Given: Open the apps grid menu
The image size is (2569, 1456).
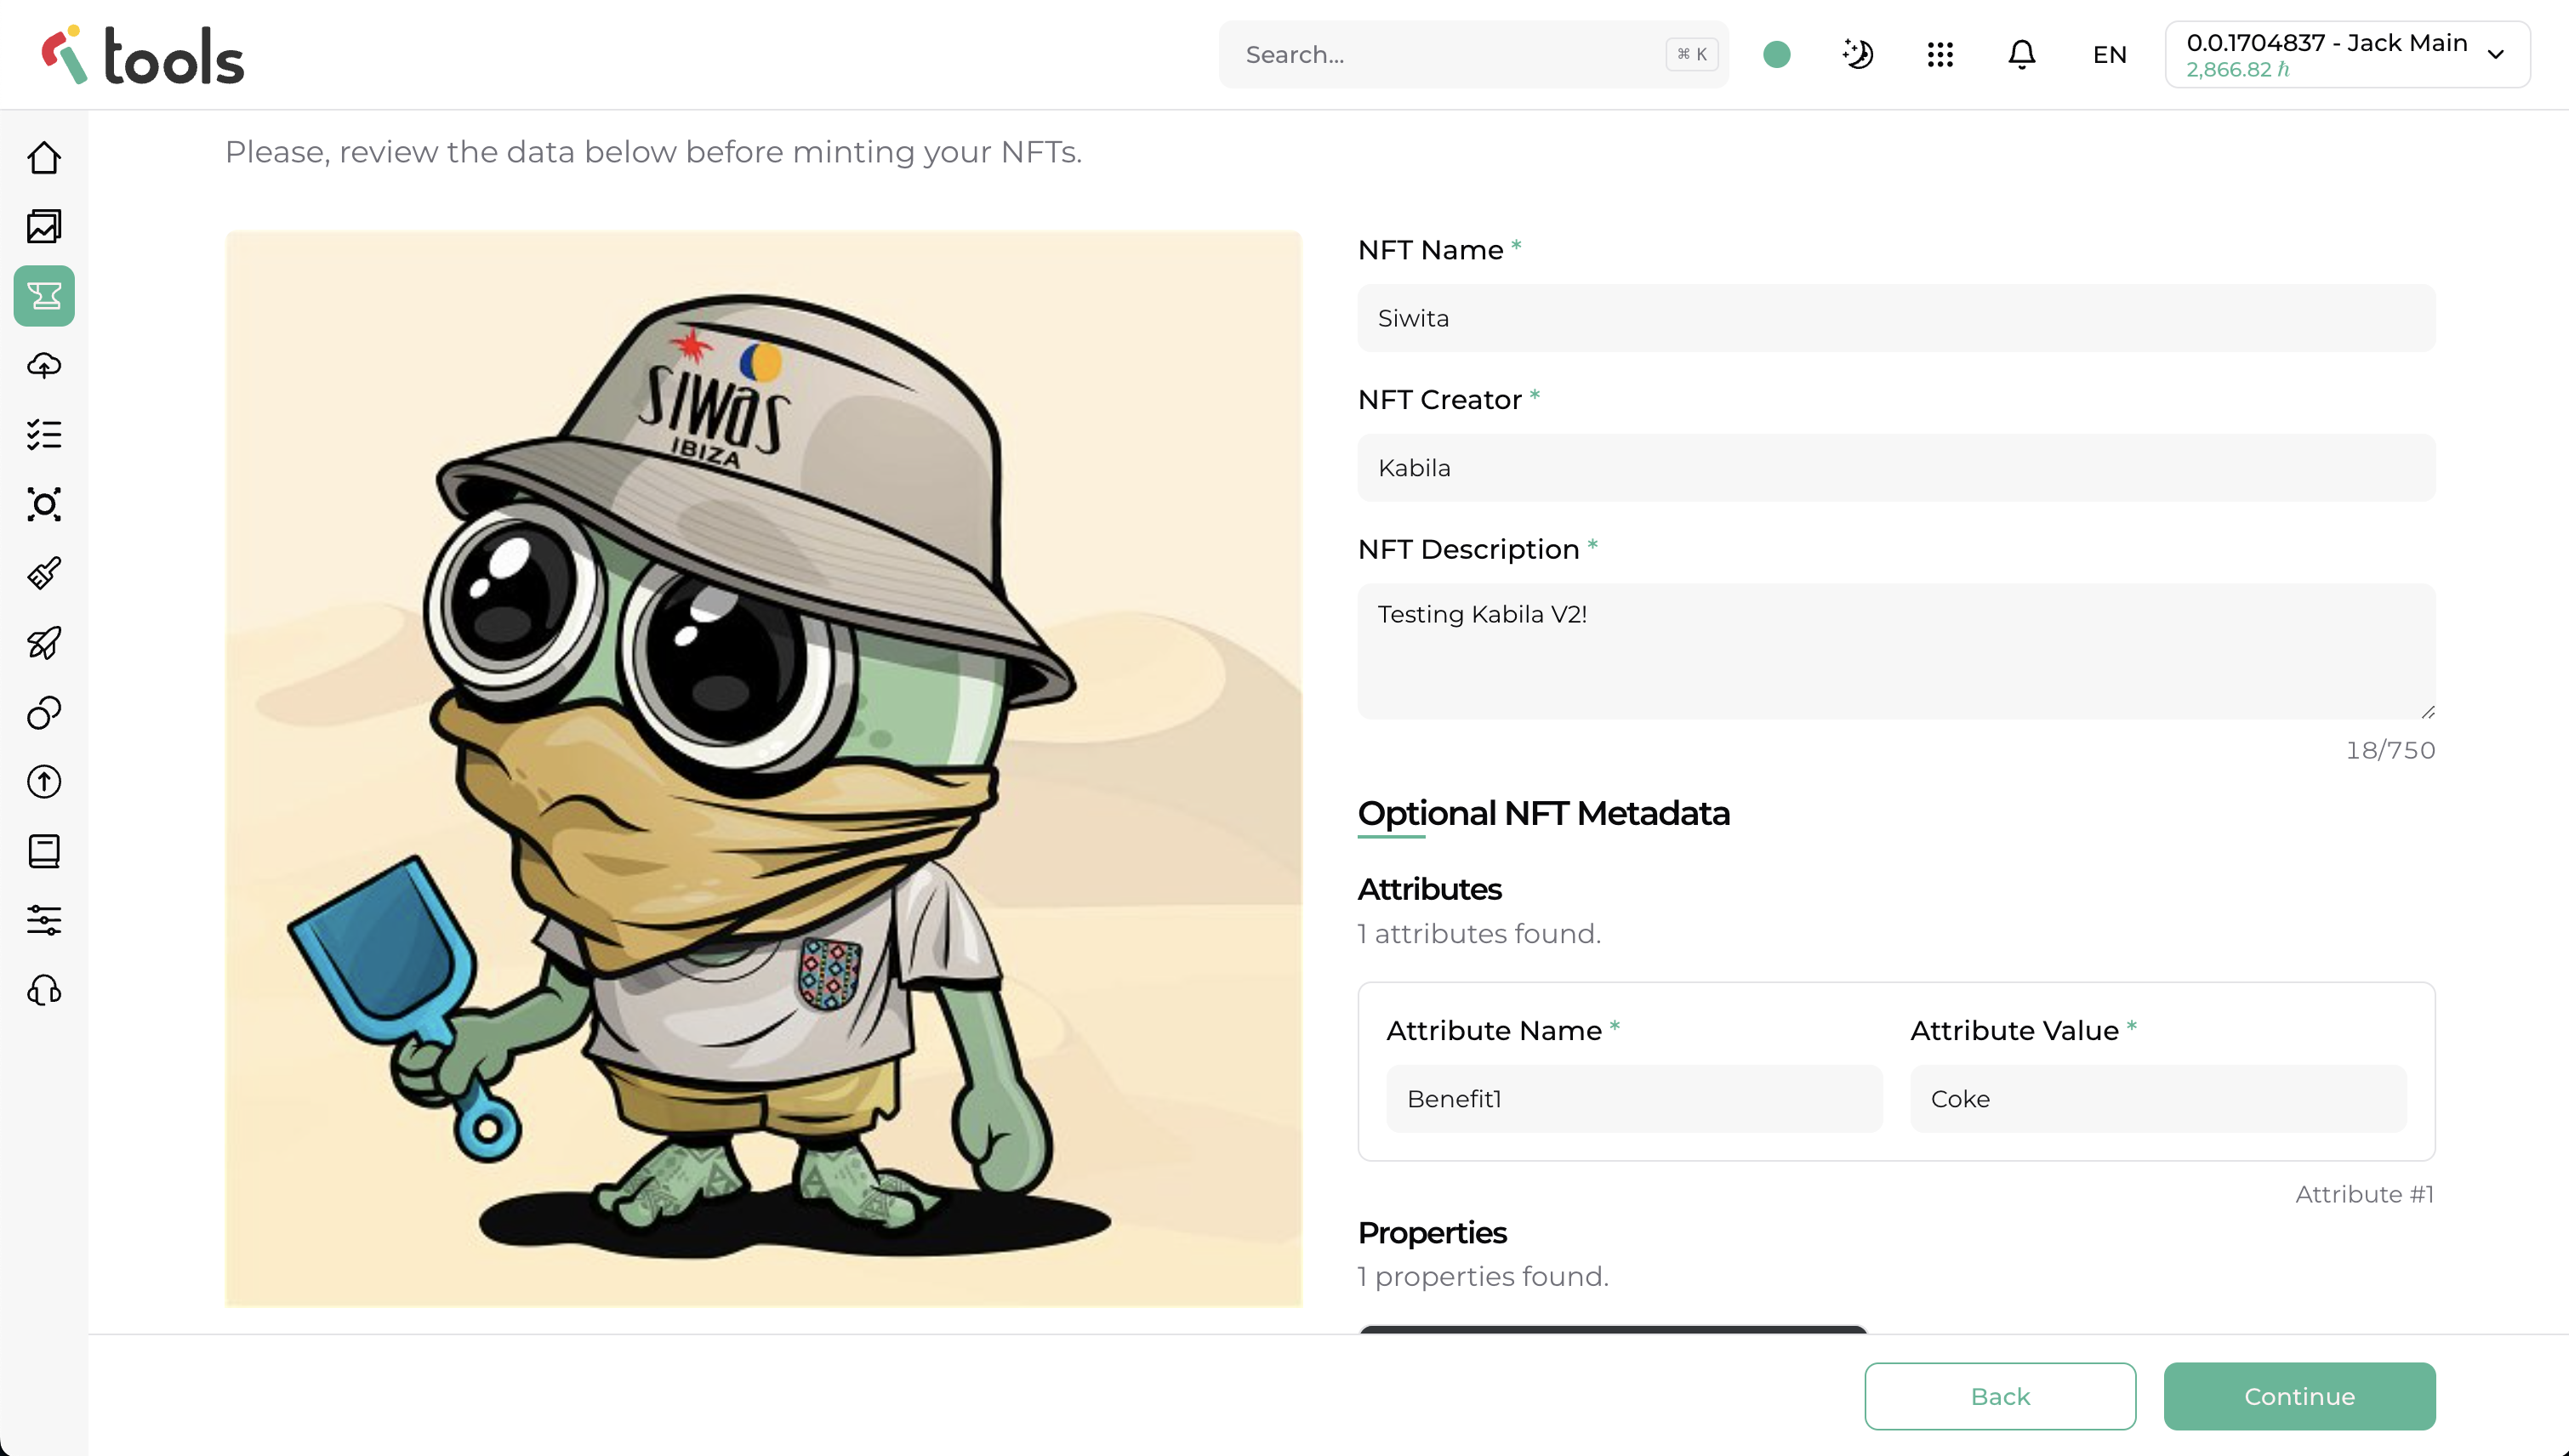Looking at the screenshot, I should point(1940,54).
